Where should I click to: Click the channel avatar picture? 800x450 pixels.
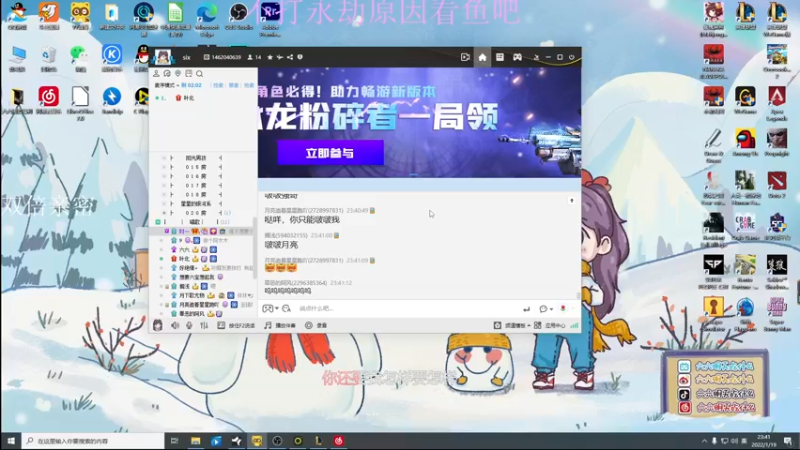[x=163, y=57]
